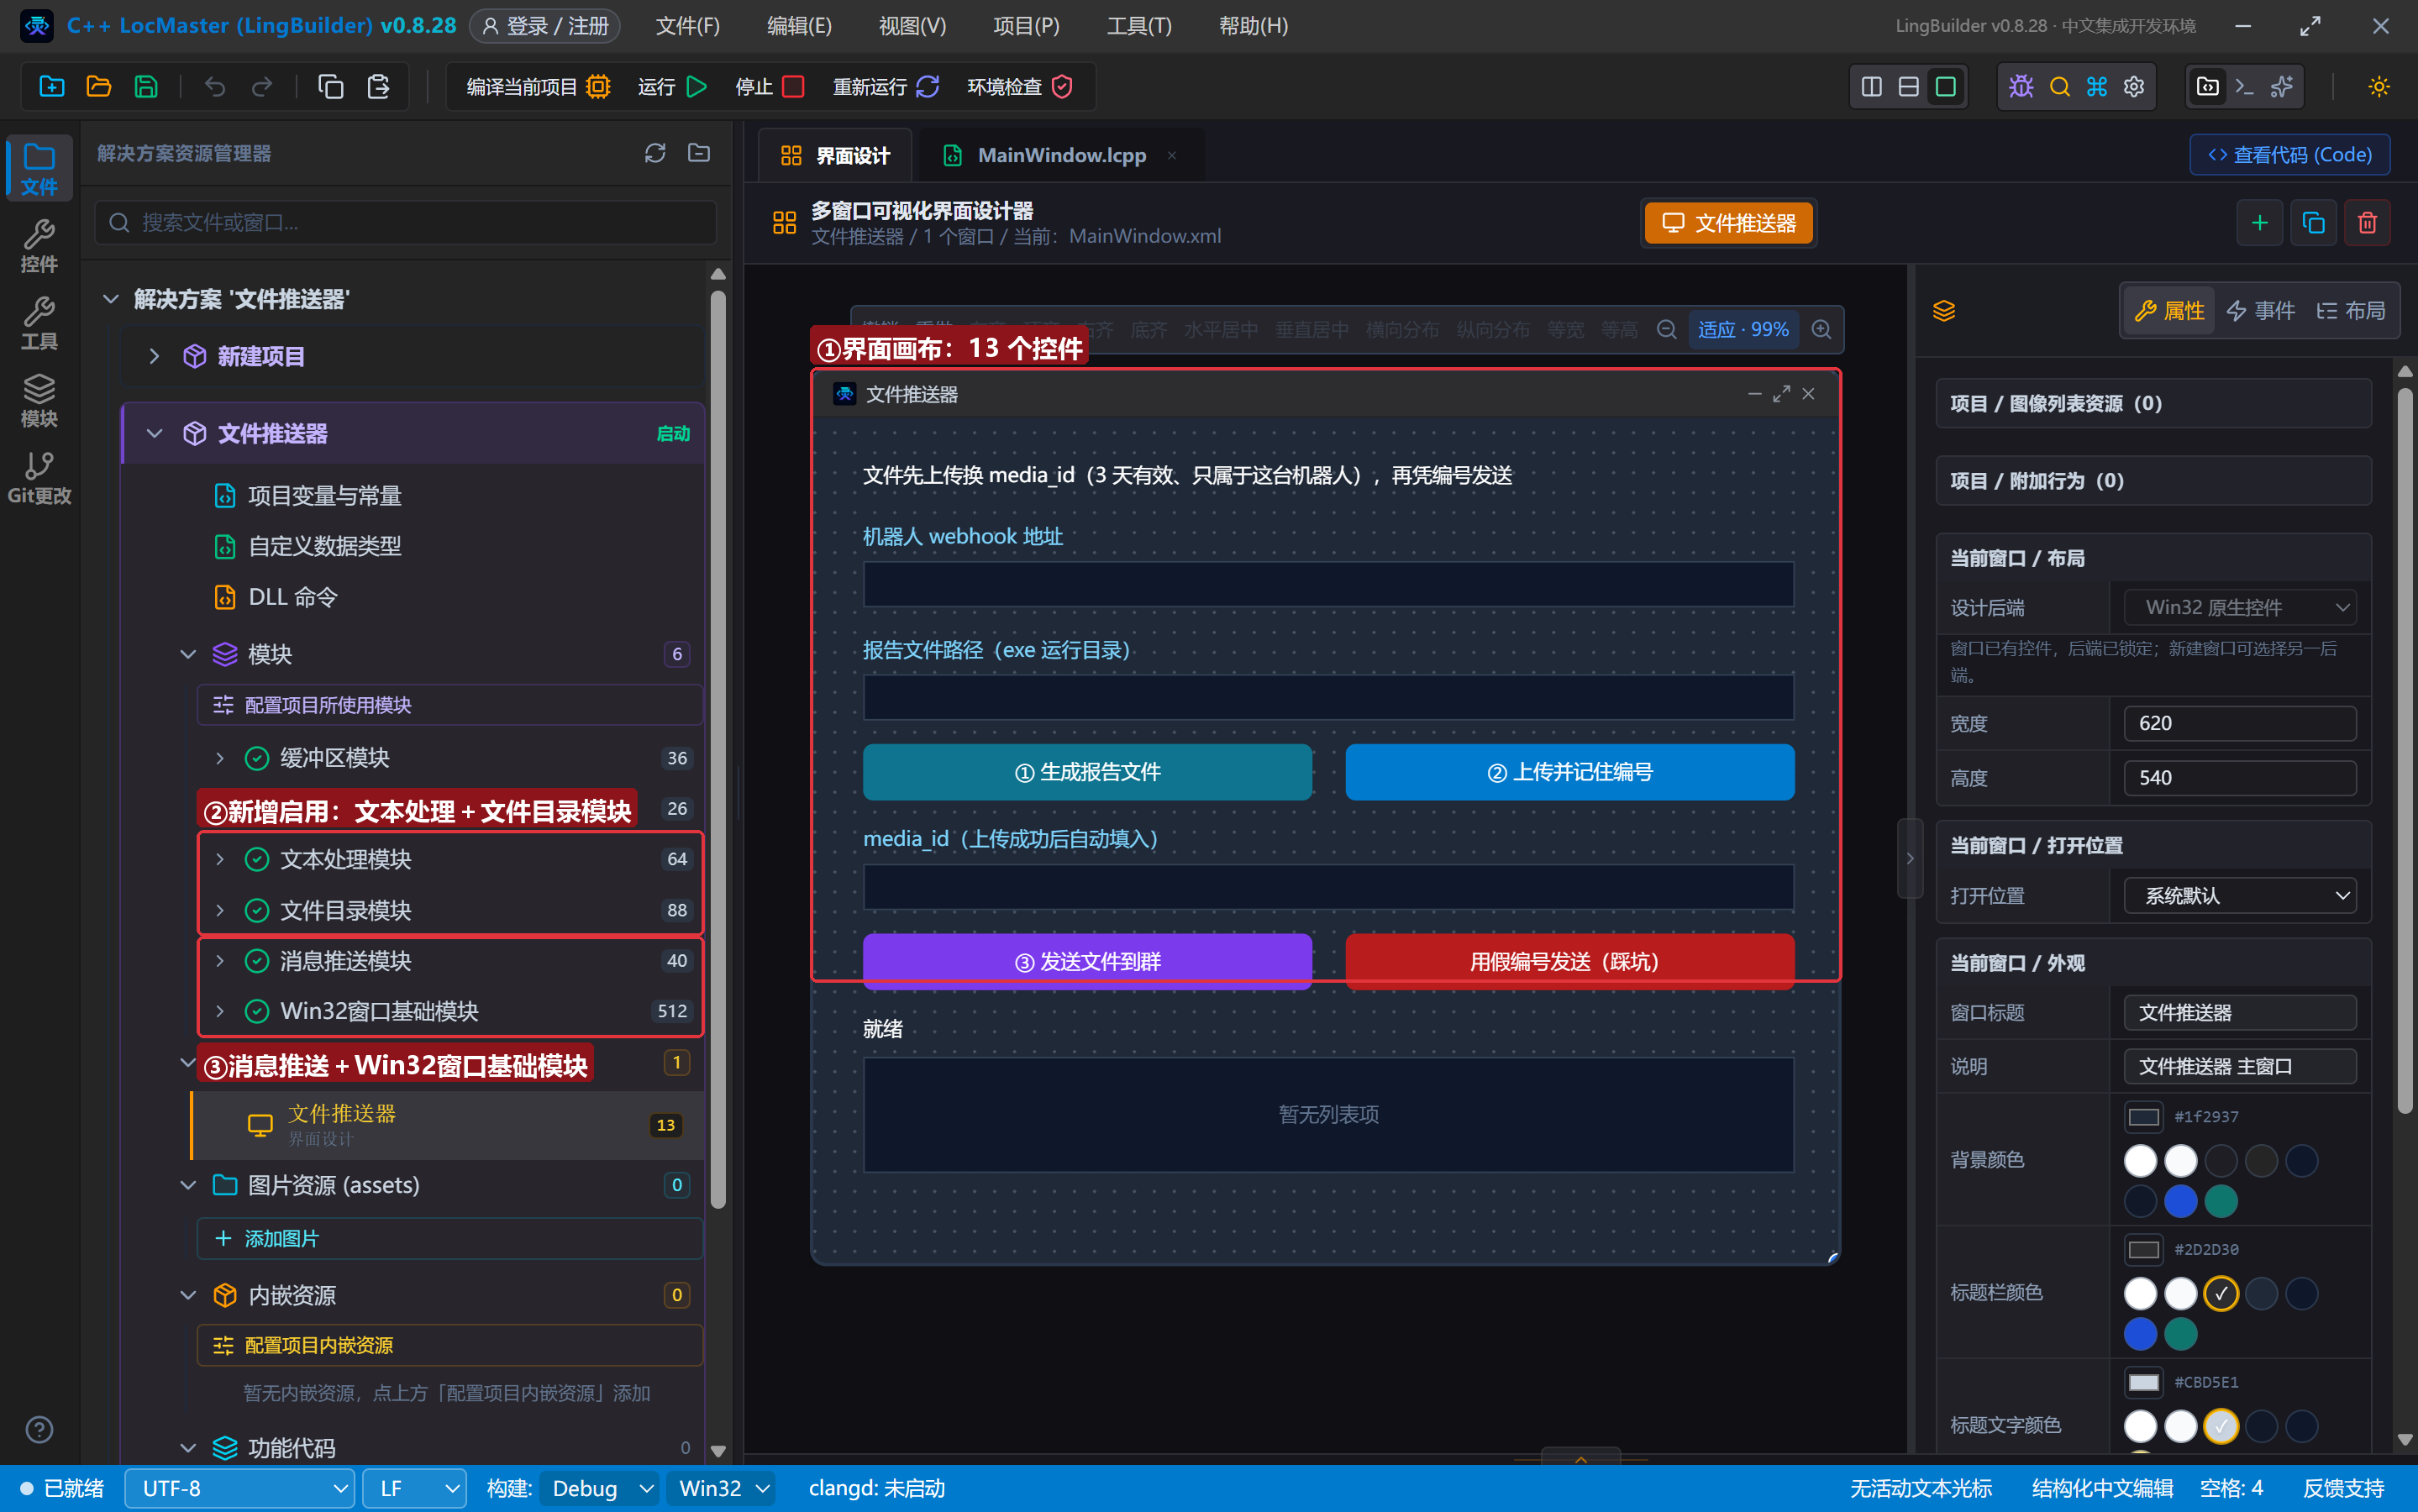
Task: Open the 文件(F) menu
Action: (687, 26)
